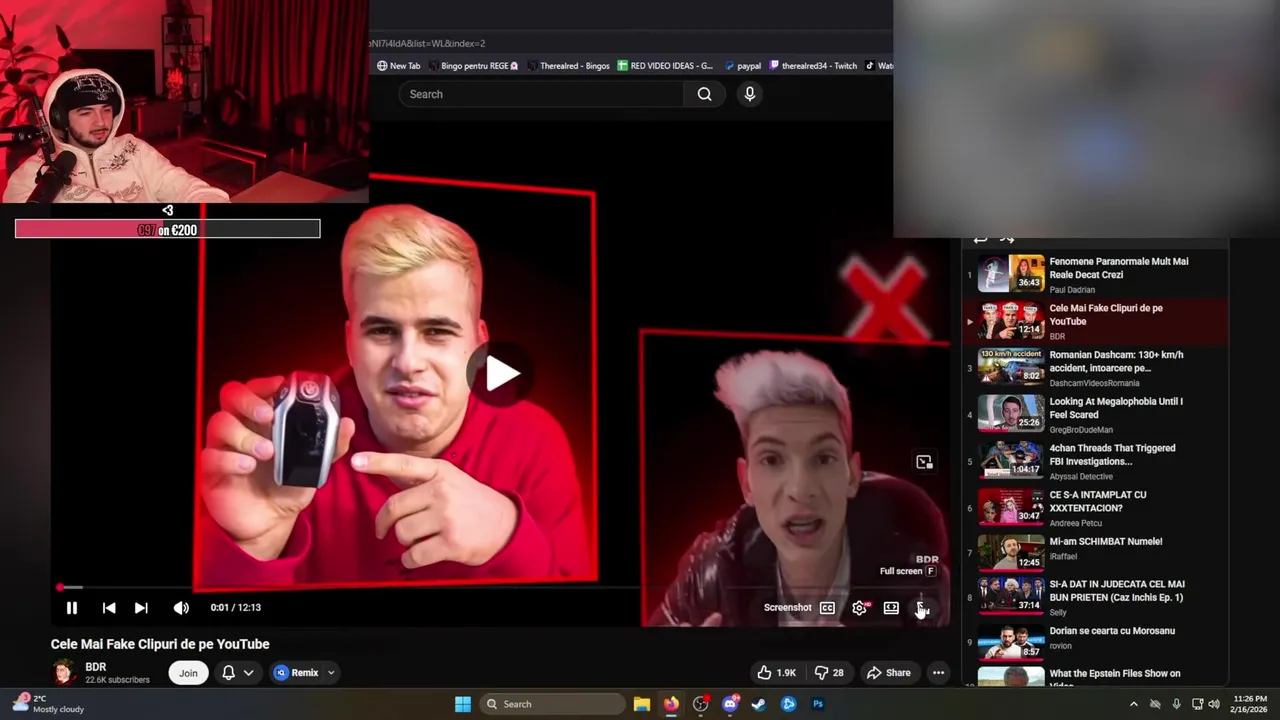This screenshot has height=720, width=1280.
Task: Join the BDR channel
Action: pos(188,673)
